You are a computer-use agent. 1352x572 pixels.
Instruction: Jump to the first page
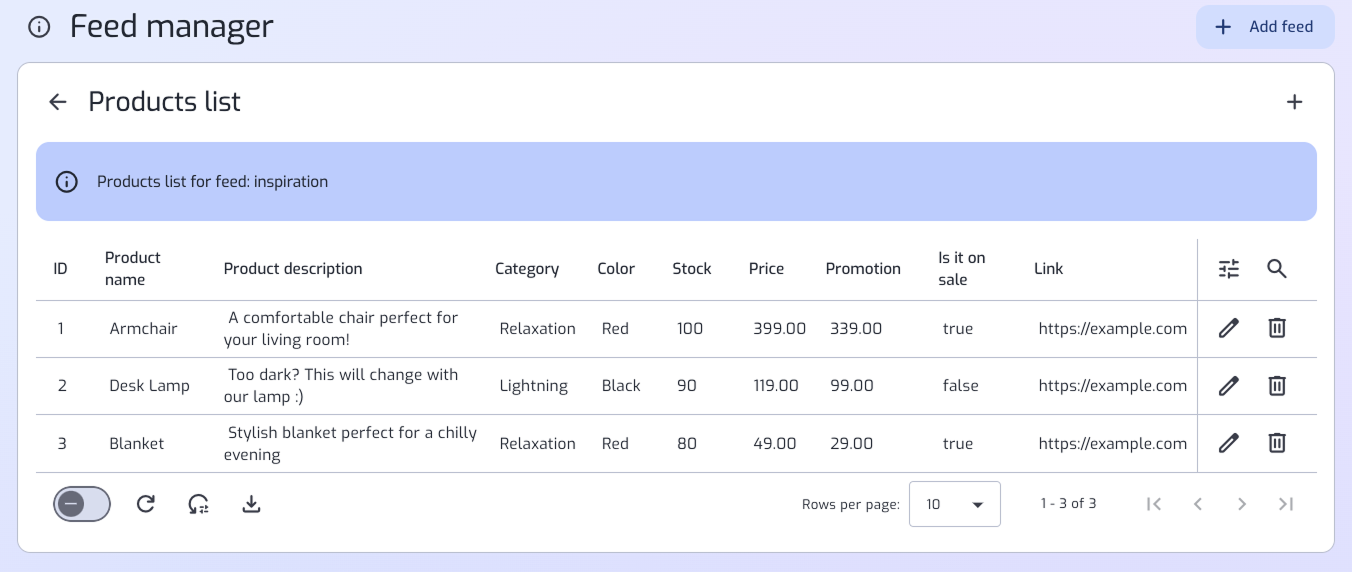(x=1154, y=504)
